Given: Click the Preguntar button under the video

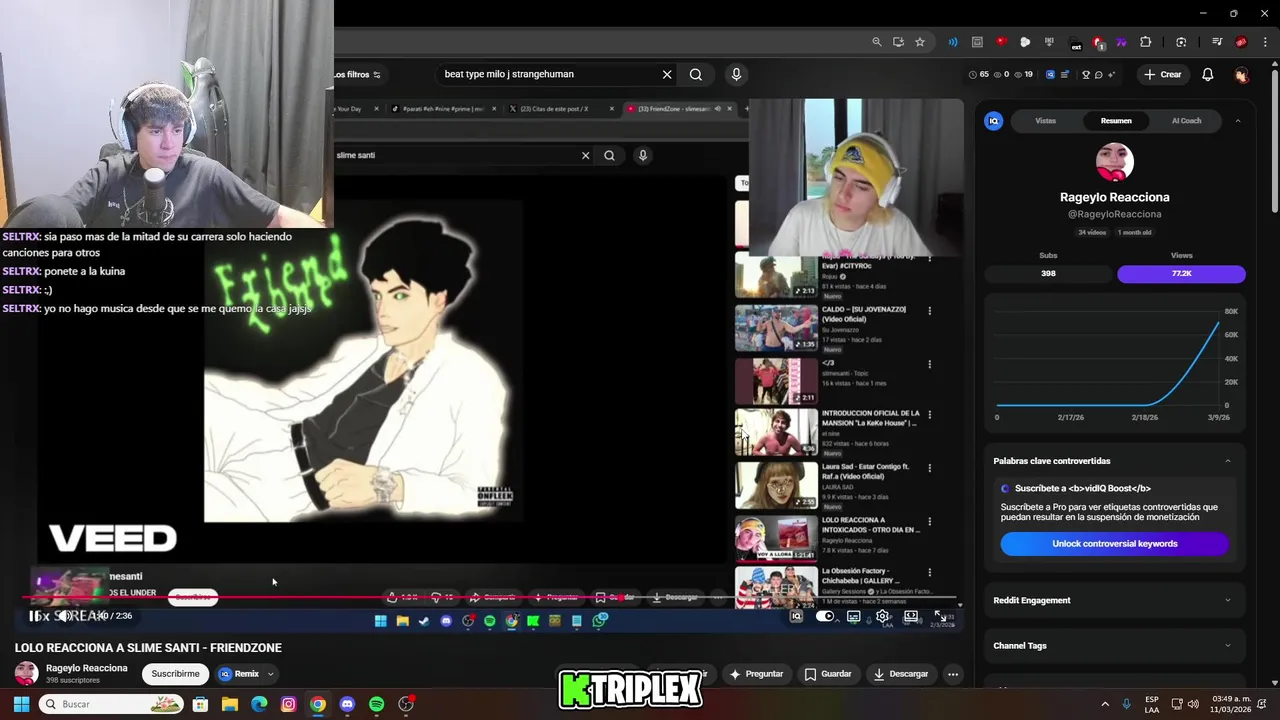Looking at the screenshot, I should (756, 674).
